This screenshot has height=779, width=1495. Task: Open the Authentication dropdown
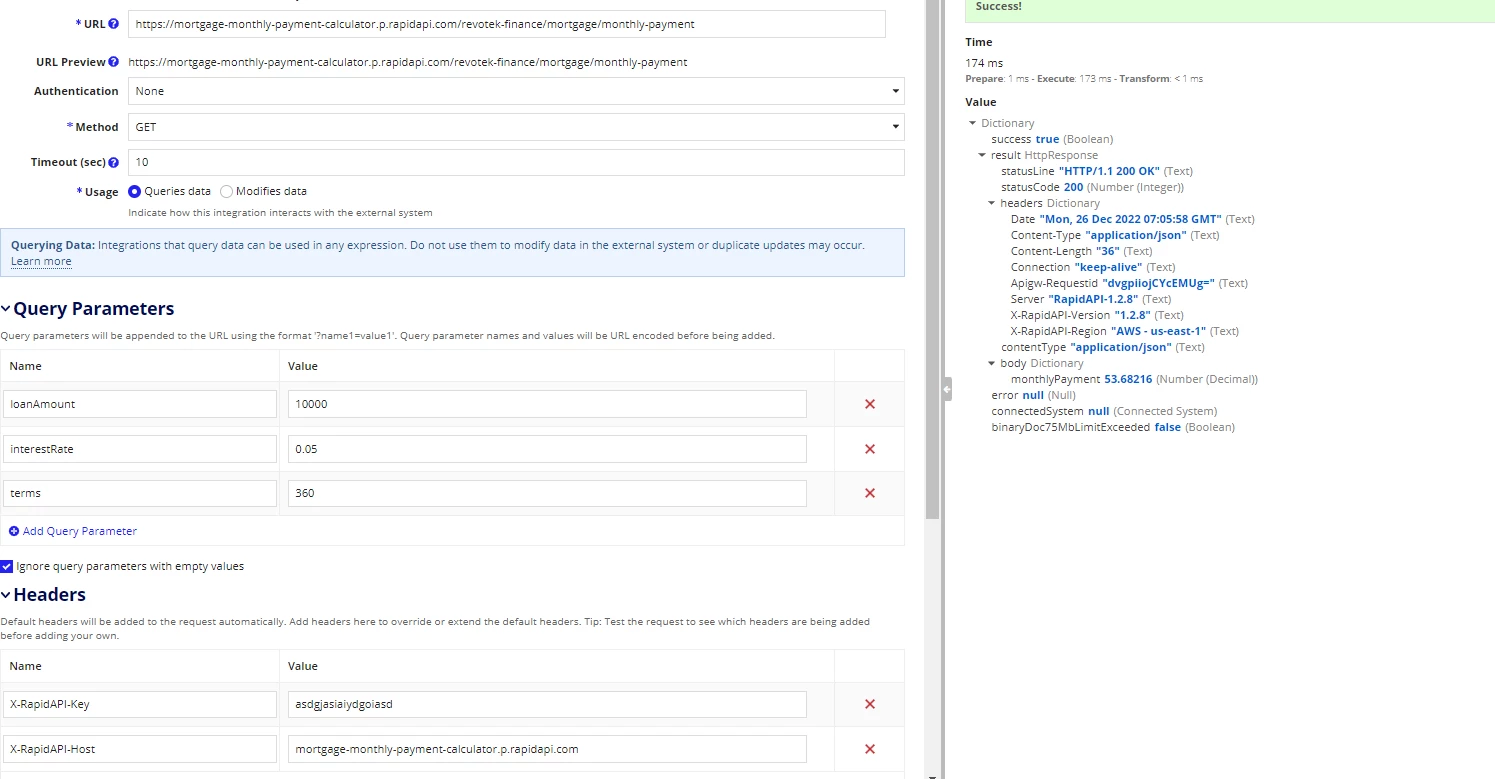[x=516, y=91]
